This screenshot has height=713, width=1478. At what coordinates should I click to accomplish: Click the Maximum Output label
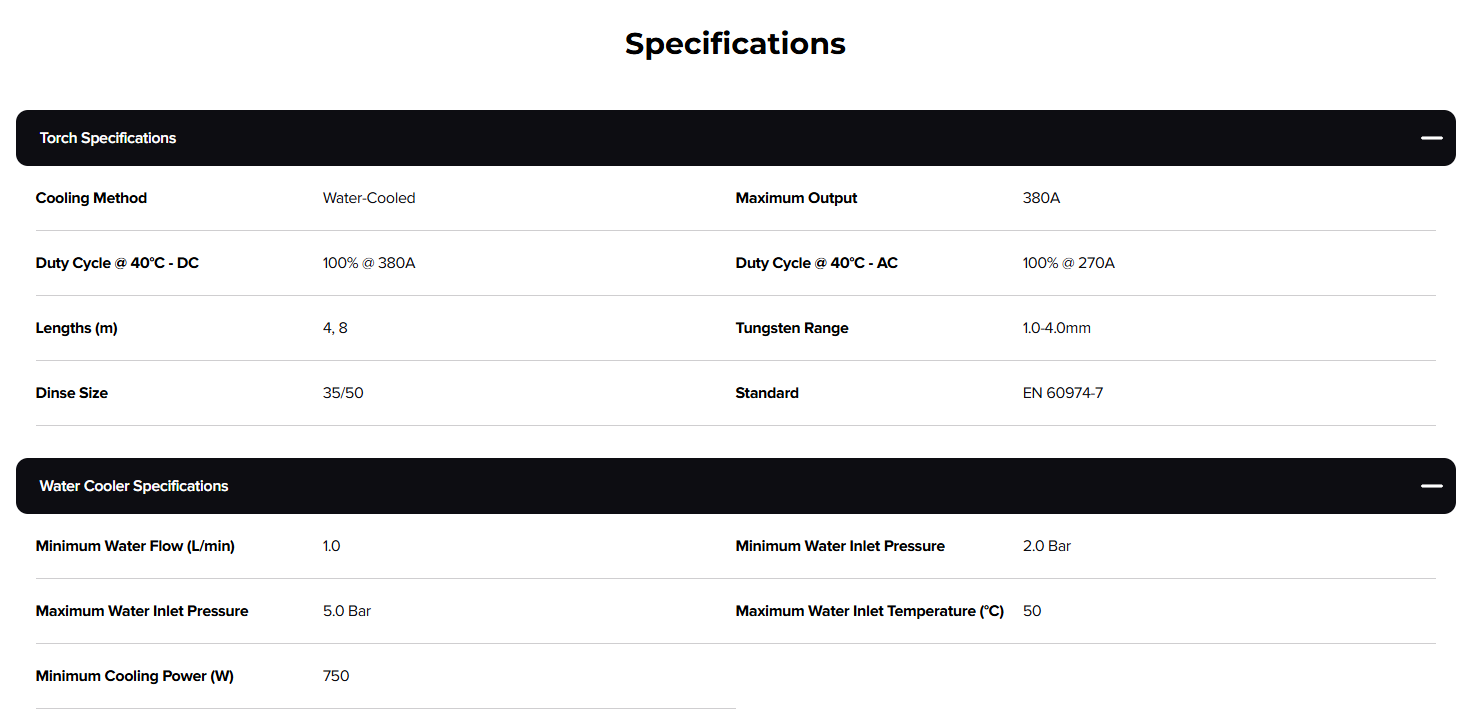[x=796, y=198]
